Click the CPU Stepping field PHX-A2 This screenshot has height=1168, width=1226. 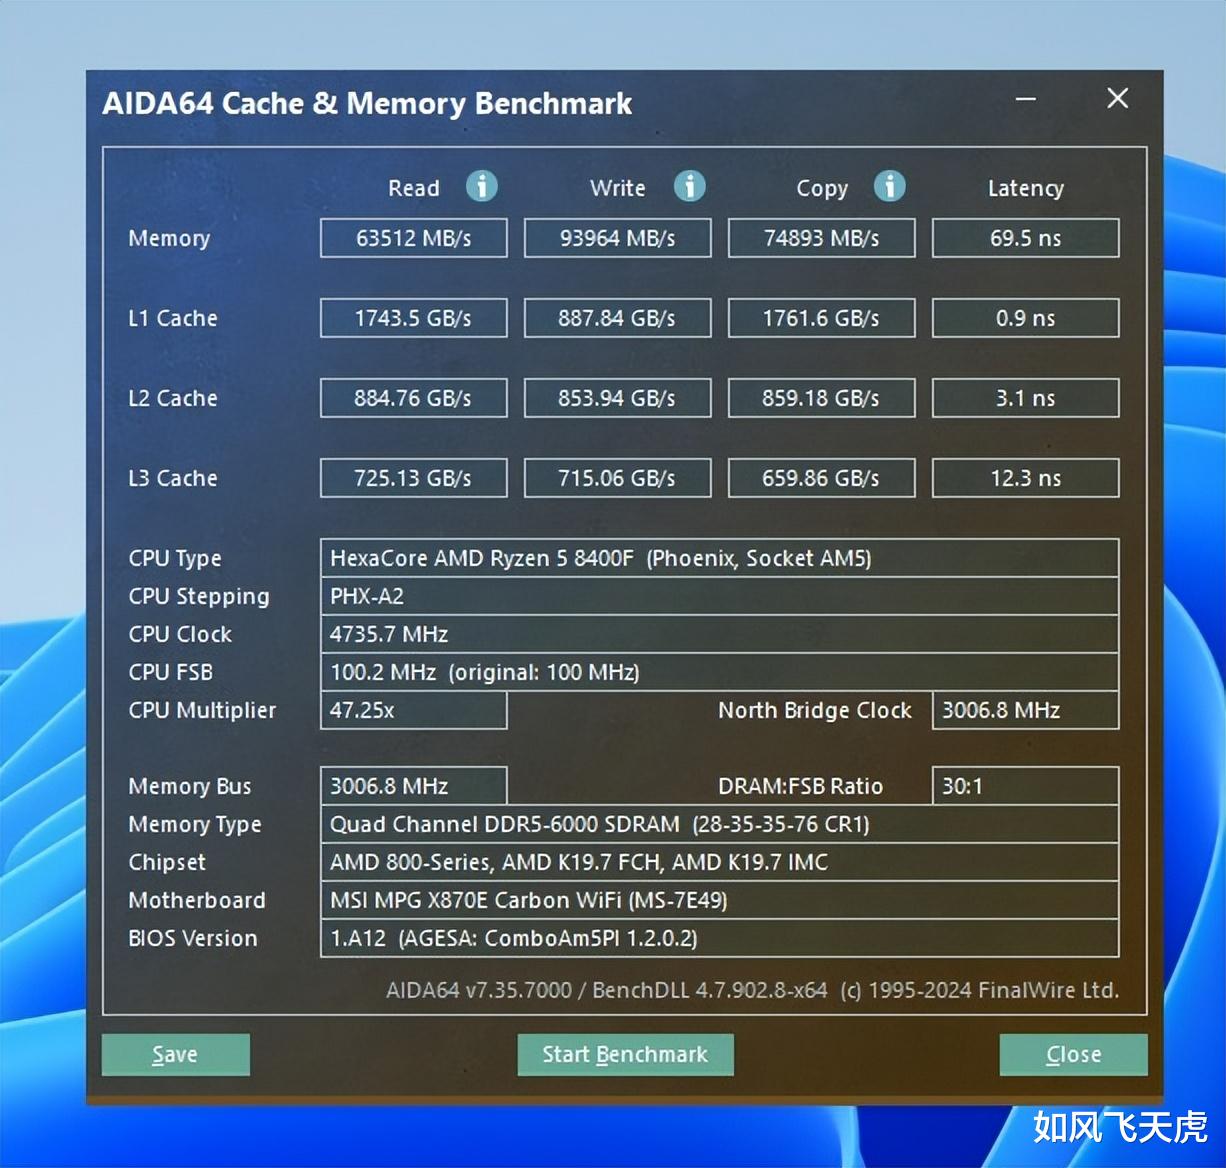(x=720, y=596)
